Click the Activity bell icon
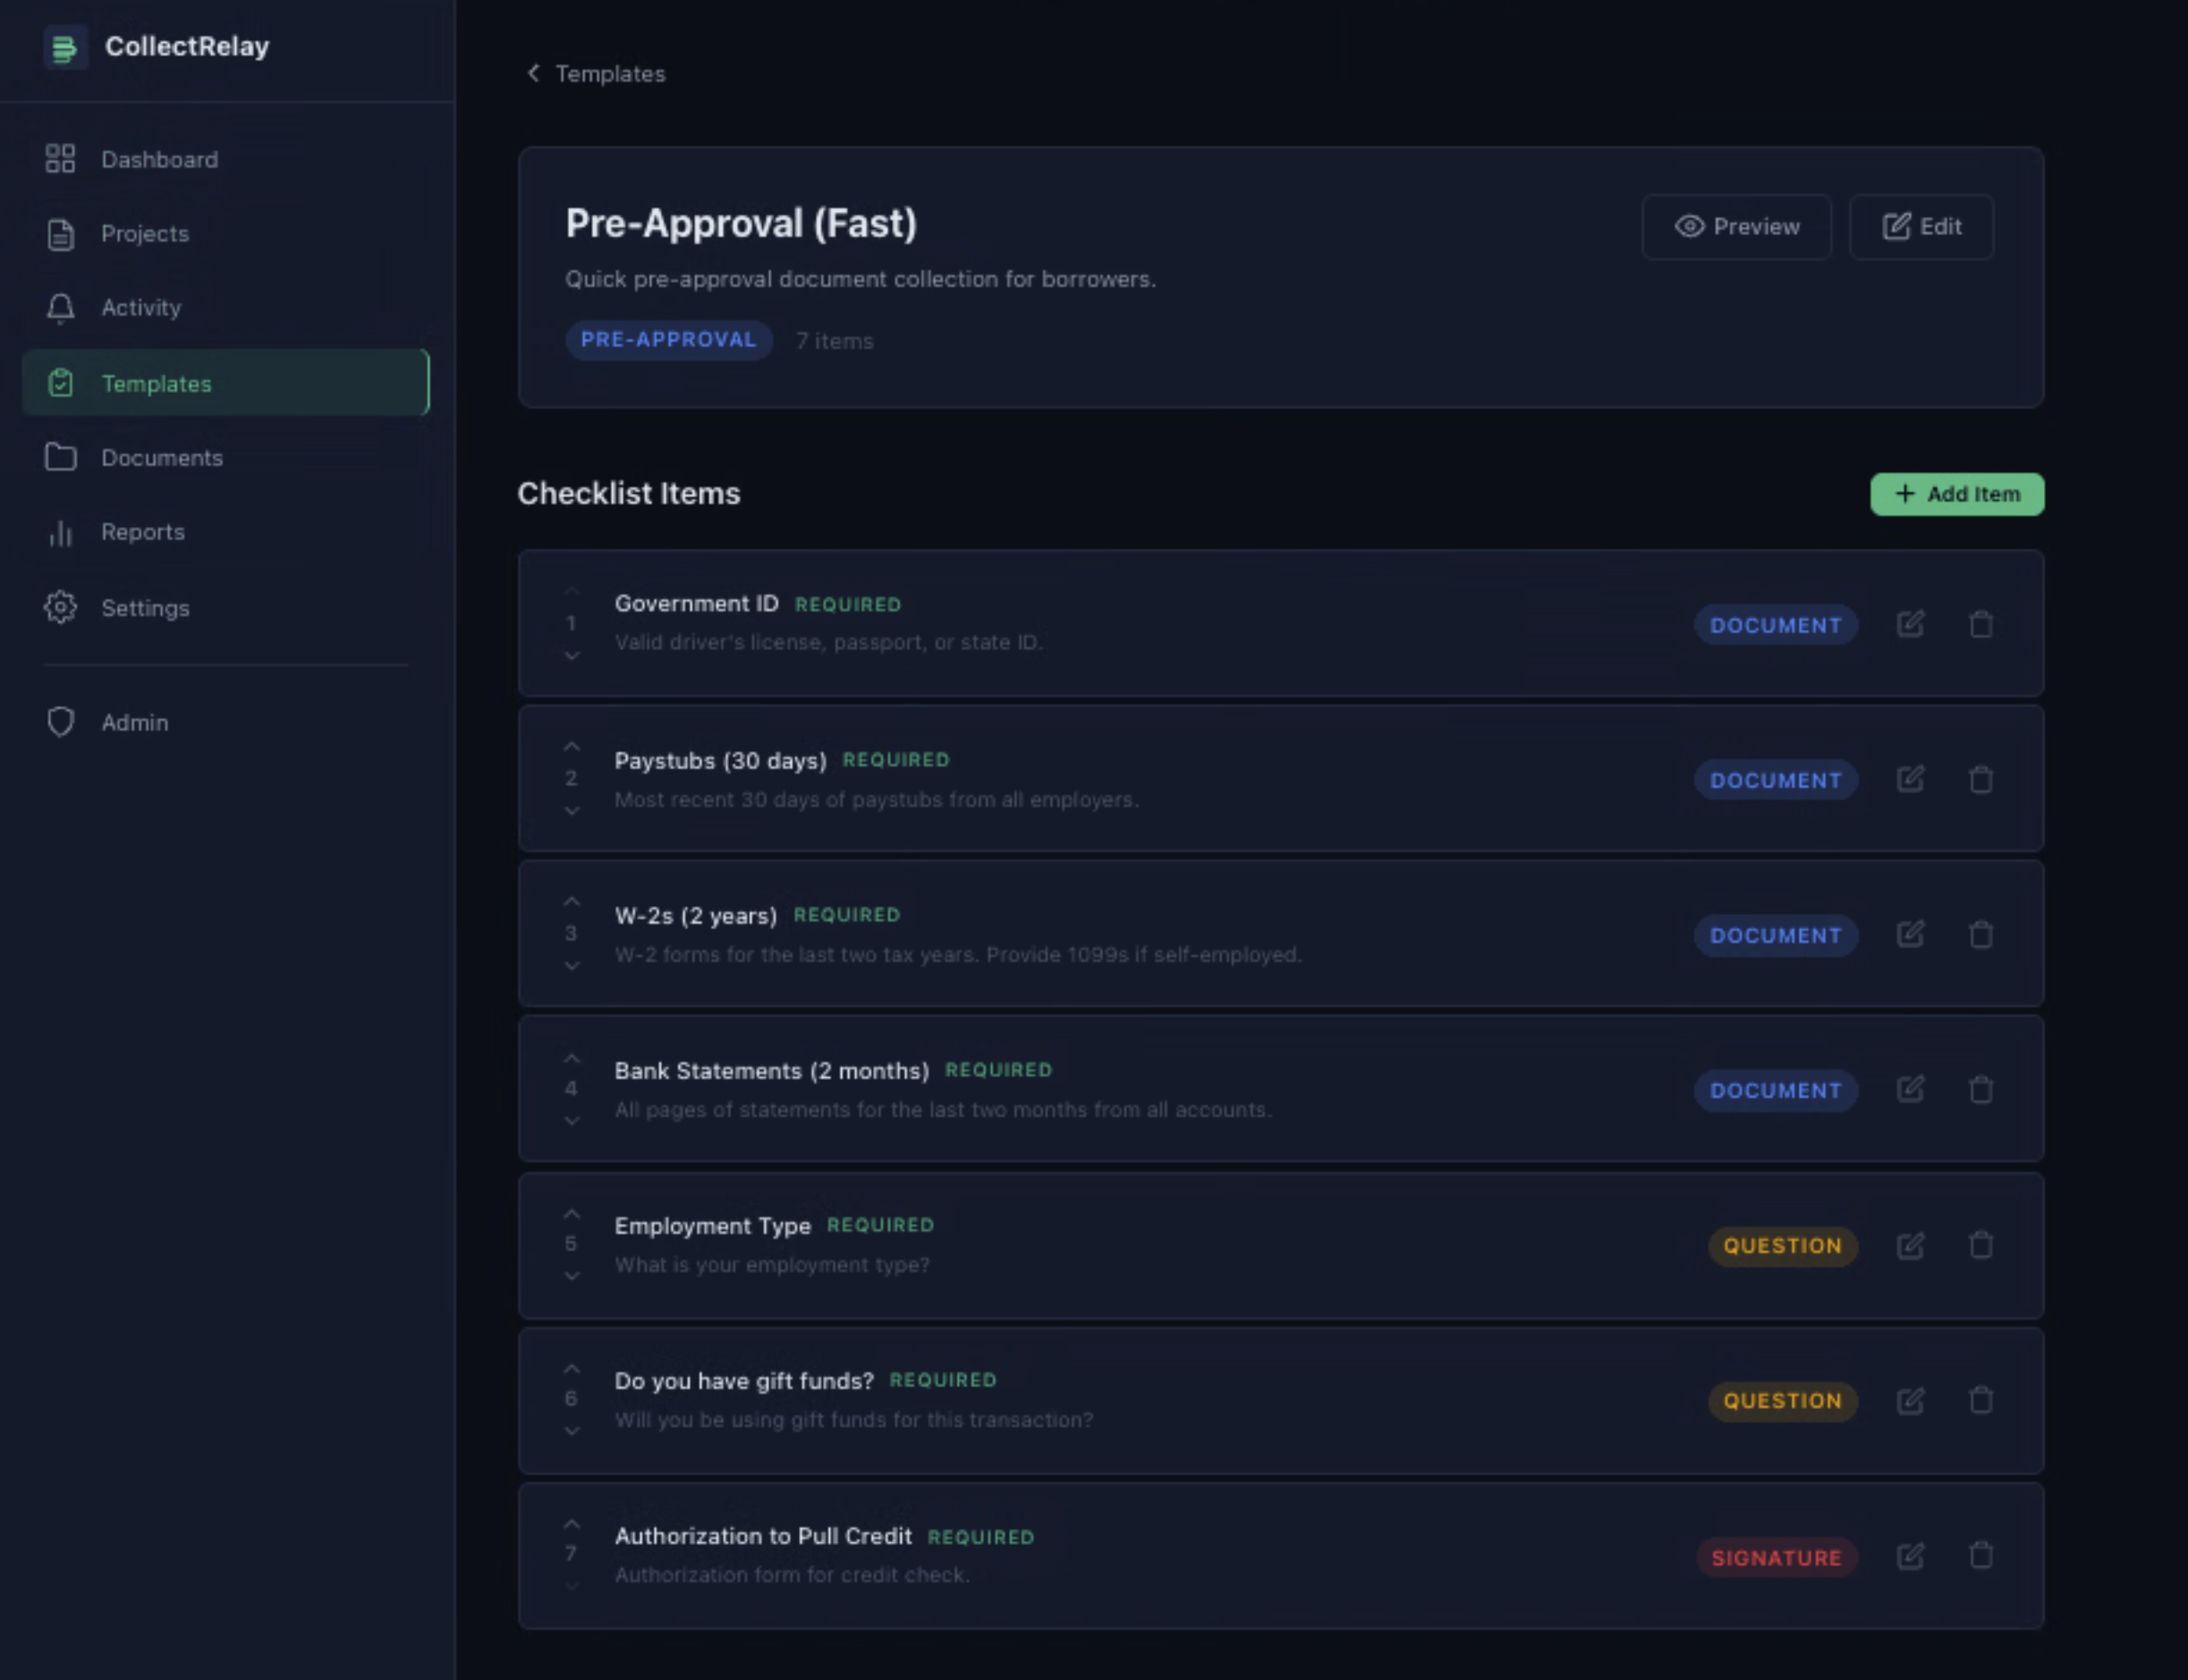Image resolution: width=2188 pixels, height=1680 pixels. pos(60,308)
